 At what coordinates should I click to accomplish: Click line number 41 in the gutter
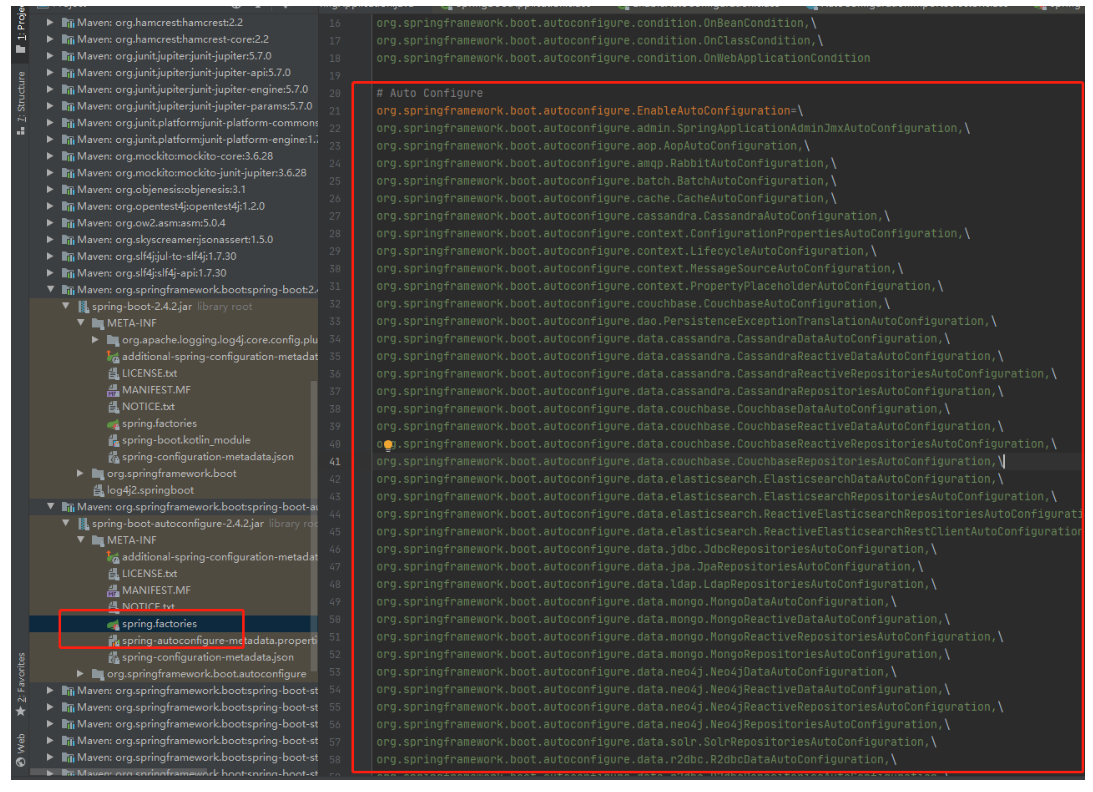click(335, 462)
